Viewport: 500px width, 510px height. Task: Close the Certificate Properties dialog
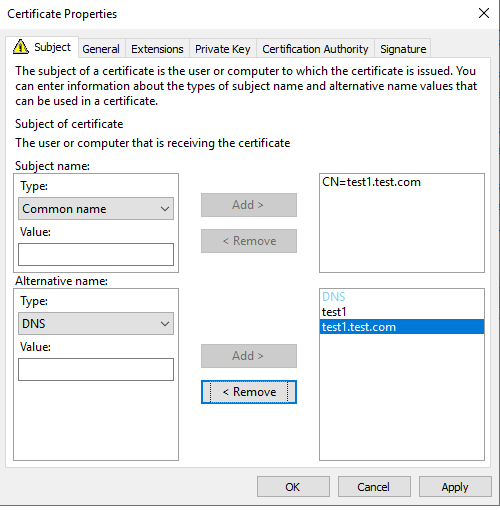tap(484, 13)
